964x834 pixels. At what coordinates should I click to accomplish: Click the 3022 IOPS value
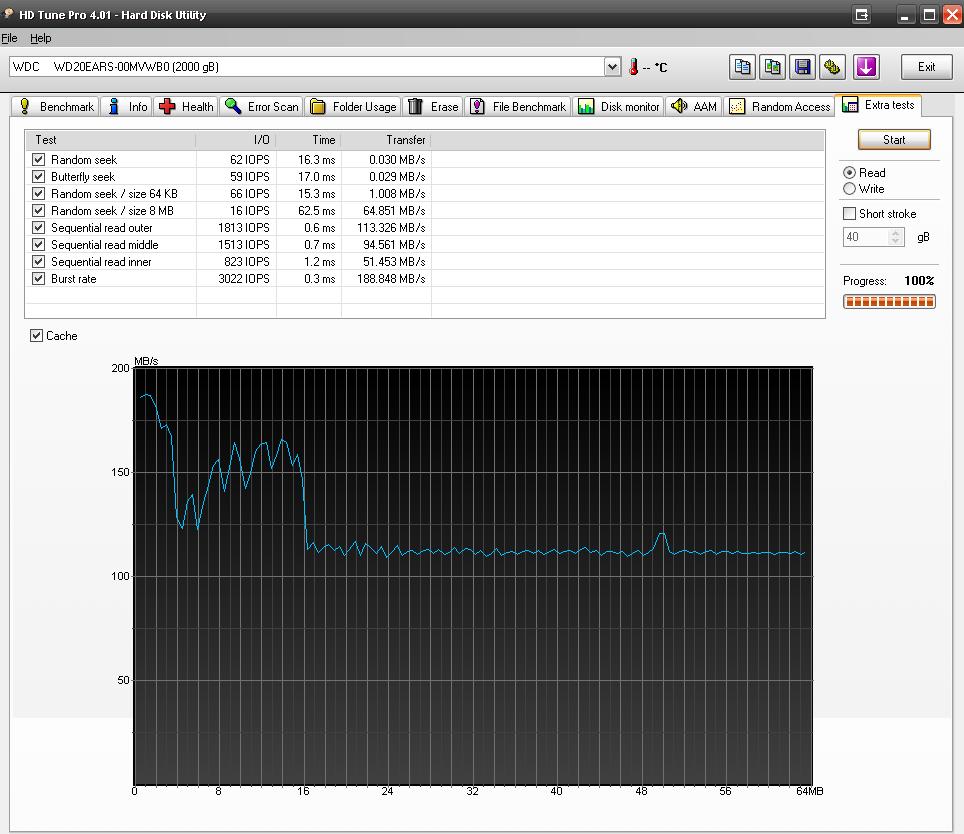[x=244, y=278]
